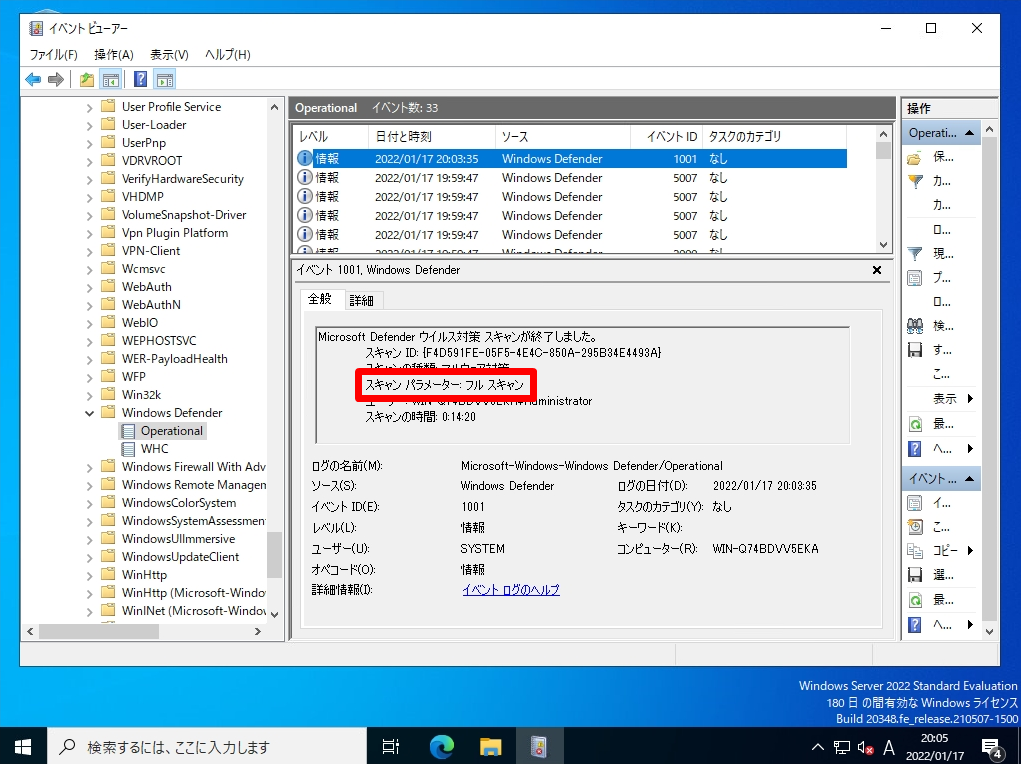Click the save all events disk icon
1021x764 pixels.
(x=915, y=350)
